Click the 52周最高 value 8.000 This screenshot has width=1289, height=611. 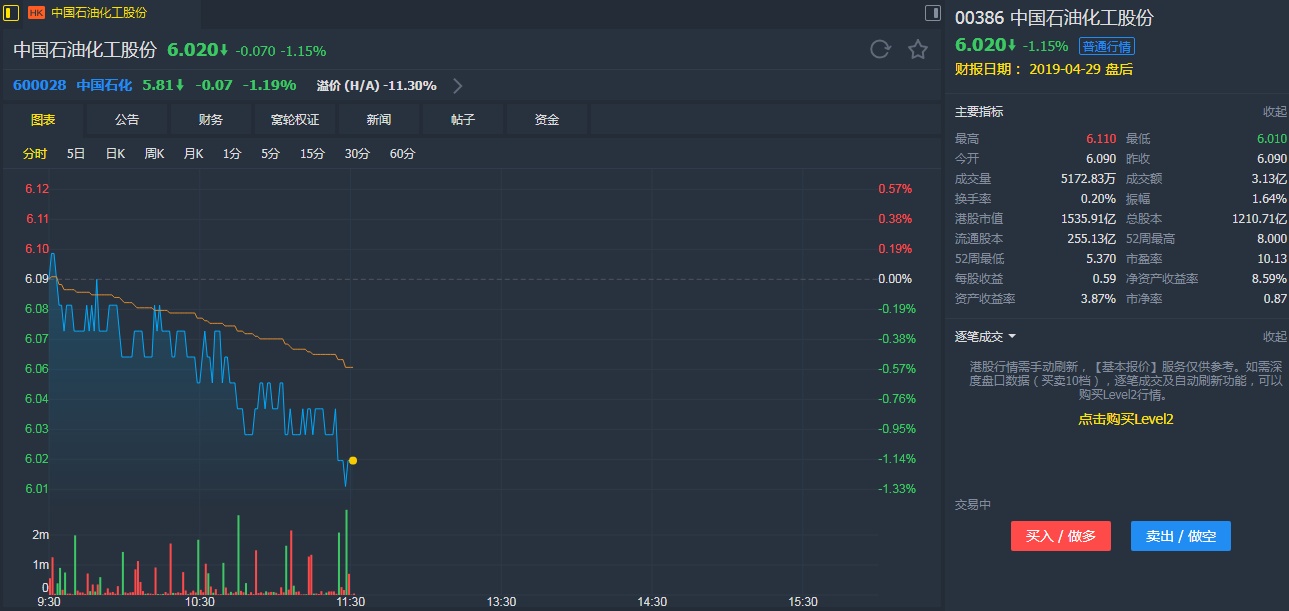(x=1272, y=239)
